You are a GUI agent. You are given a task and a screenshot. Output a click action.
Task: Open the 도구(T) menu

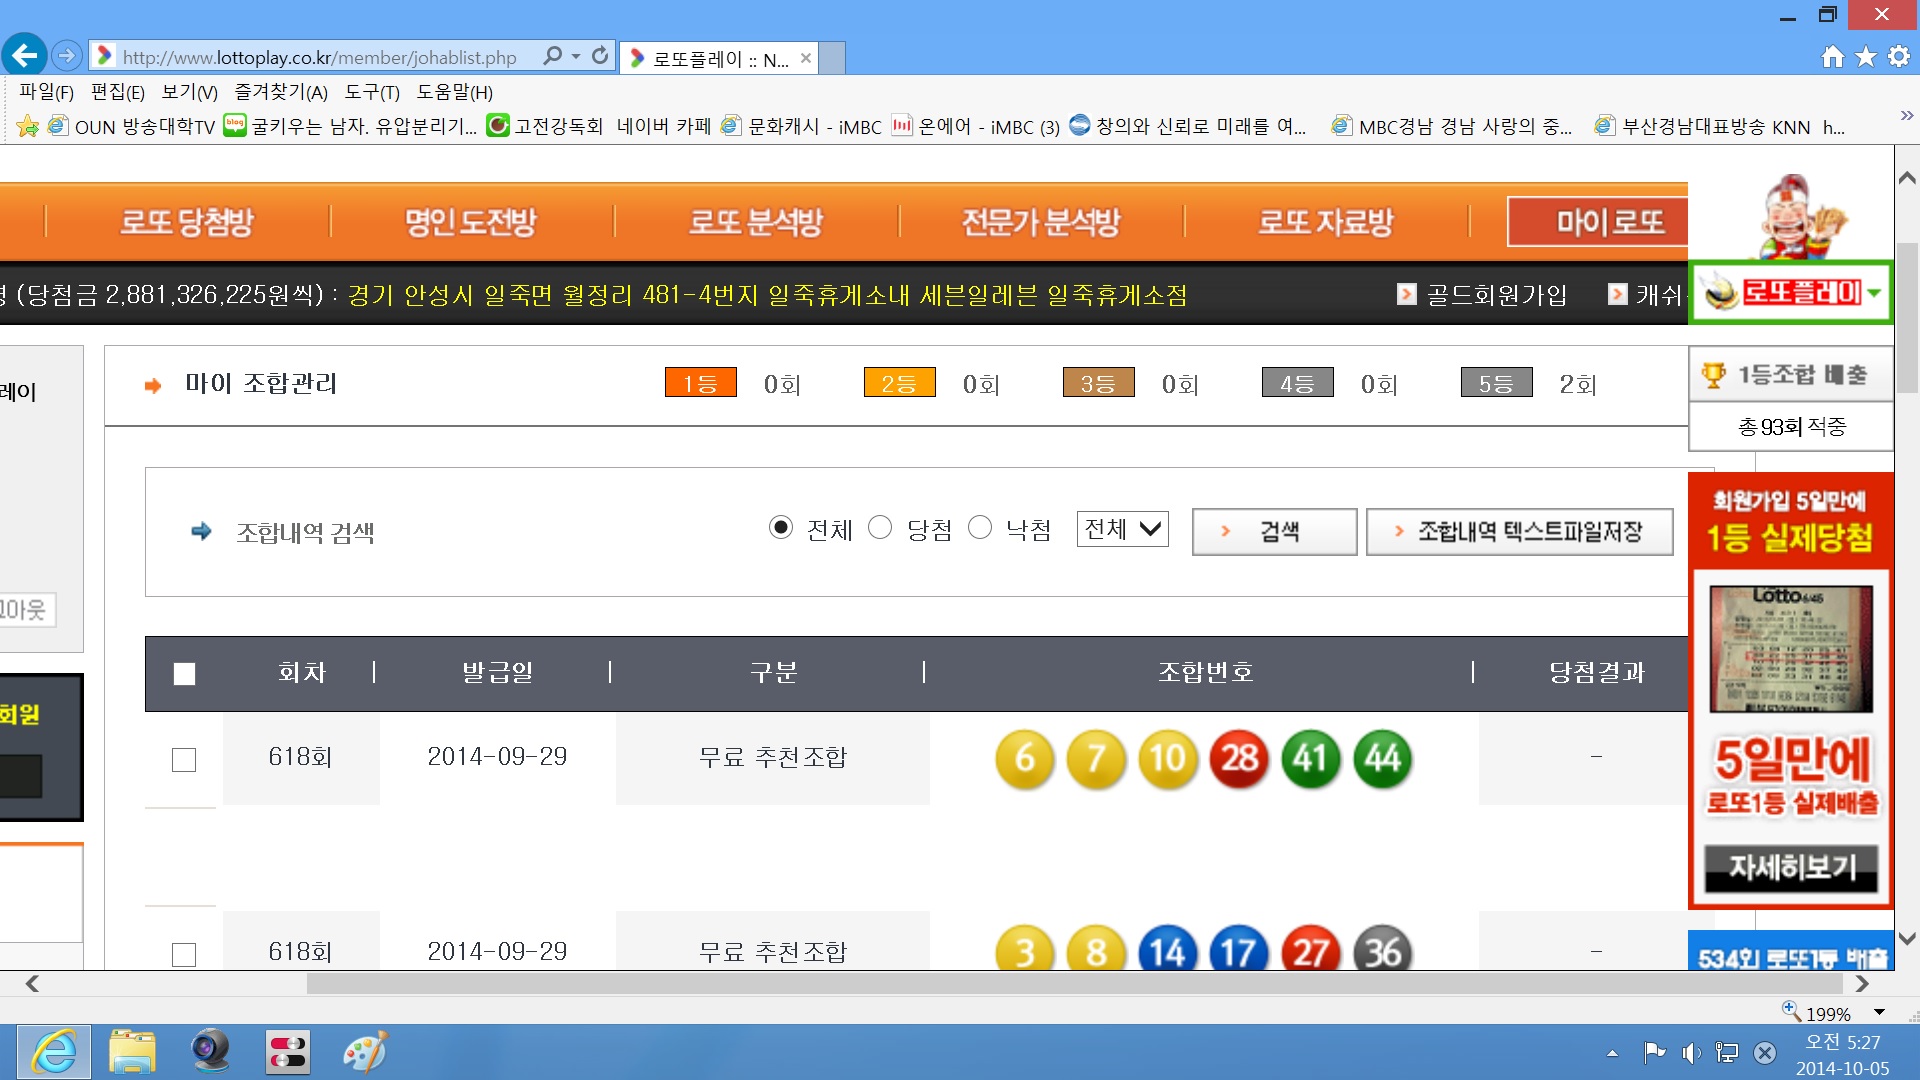click(372, 92)
